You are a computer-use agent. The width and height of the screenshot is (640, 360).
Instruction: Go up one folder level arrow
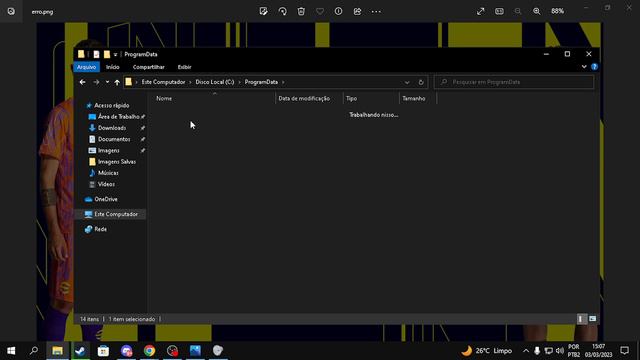point(117,82)
